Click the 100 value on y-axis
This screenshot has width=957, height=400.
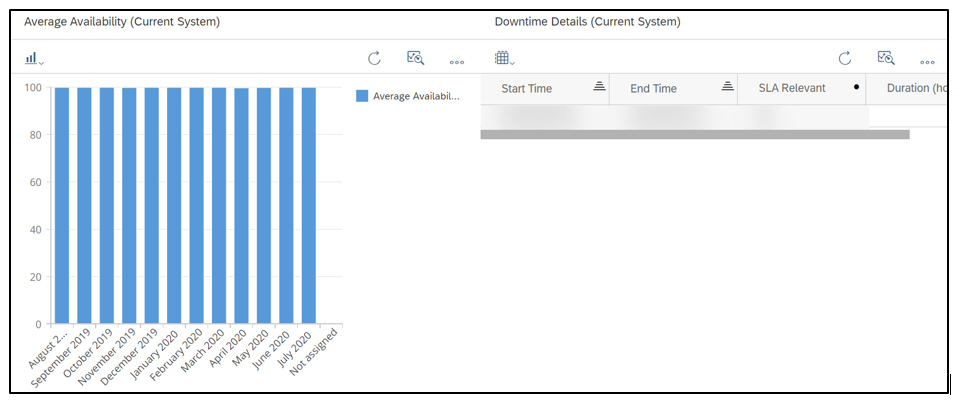point(34,87)
